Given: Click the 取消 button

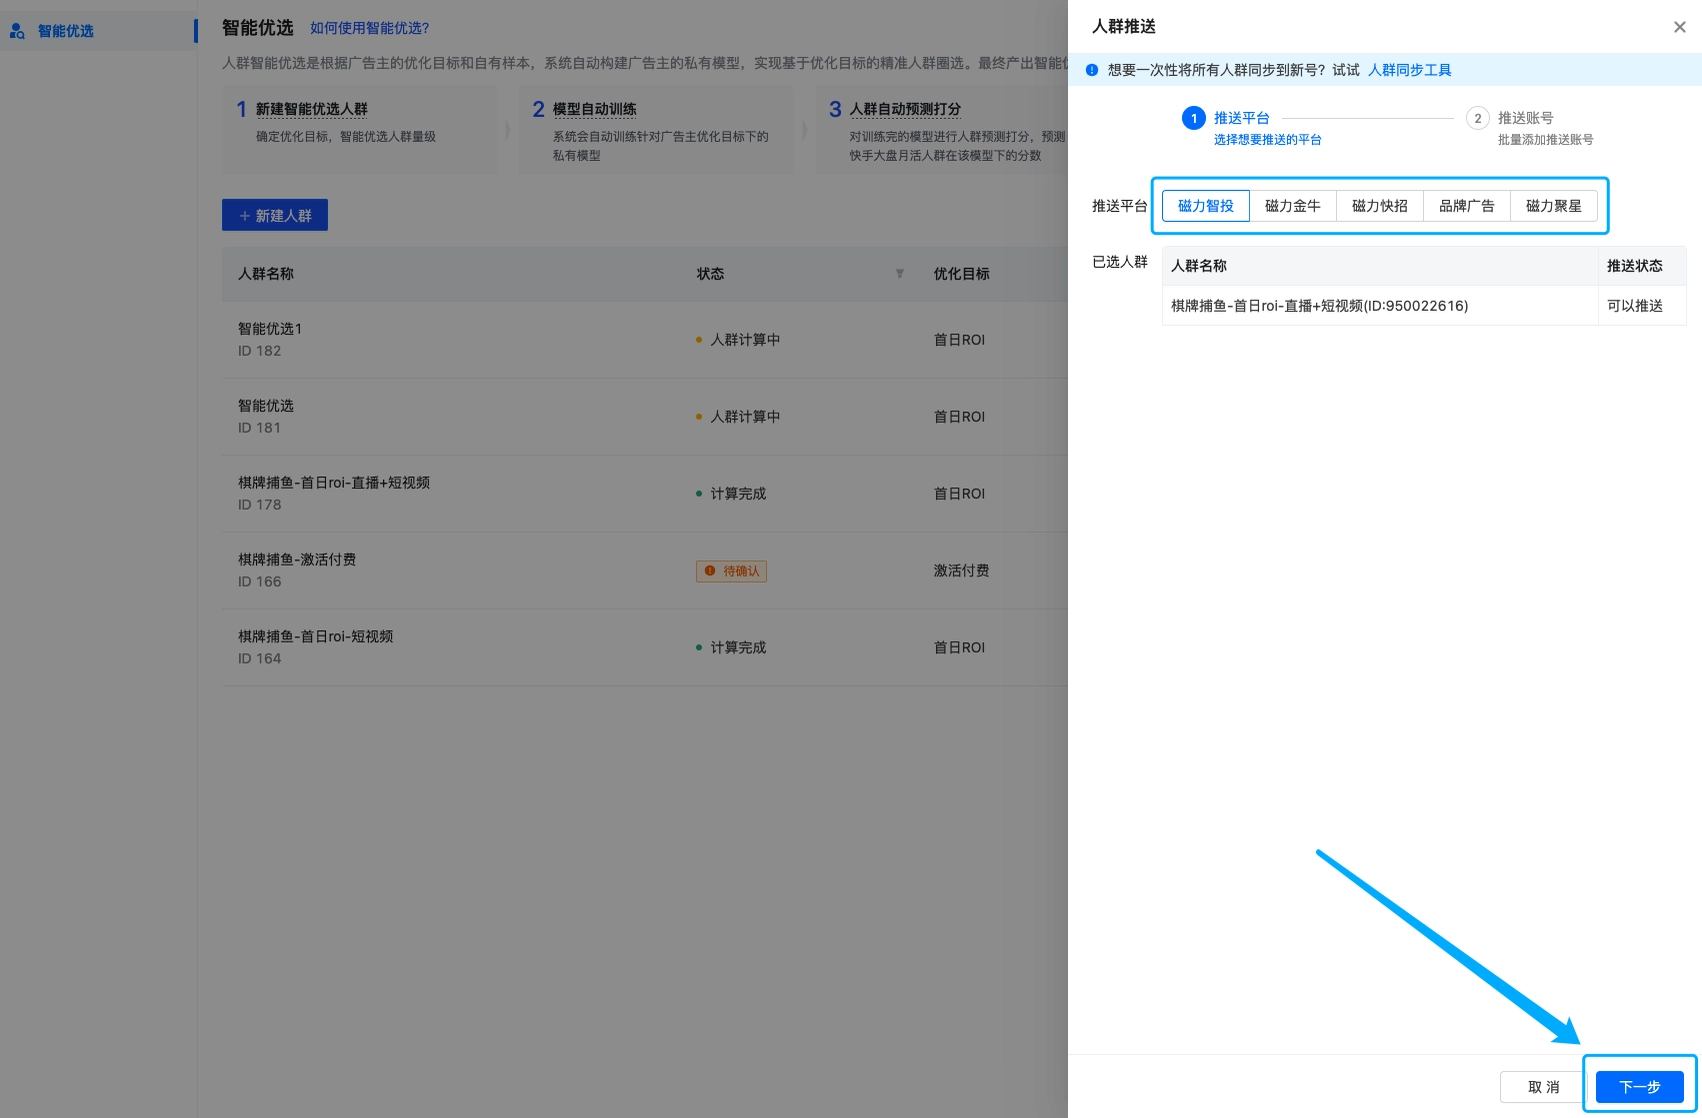Looking at the screenshot, I should pyautogui.click(x=1543, y=1086).
